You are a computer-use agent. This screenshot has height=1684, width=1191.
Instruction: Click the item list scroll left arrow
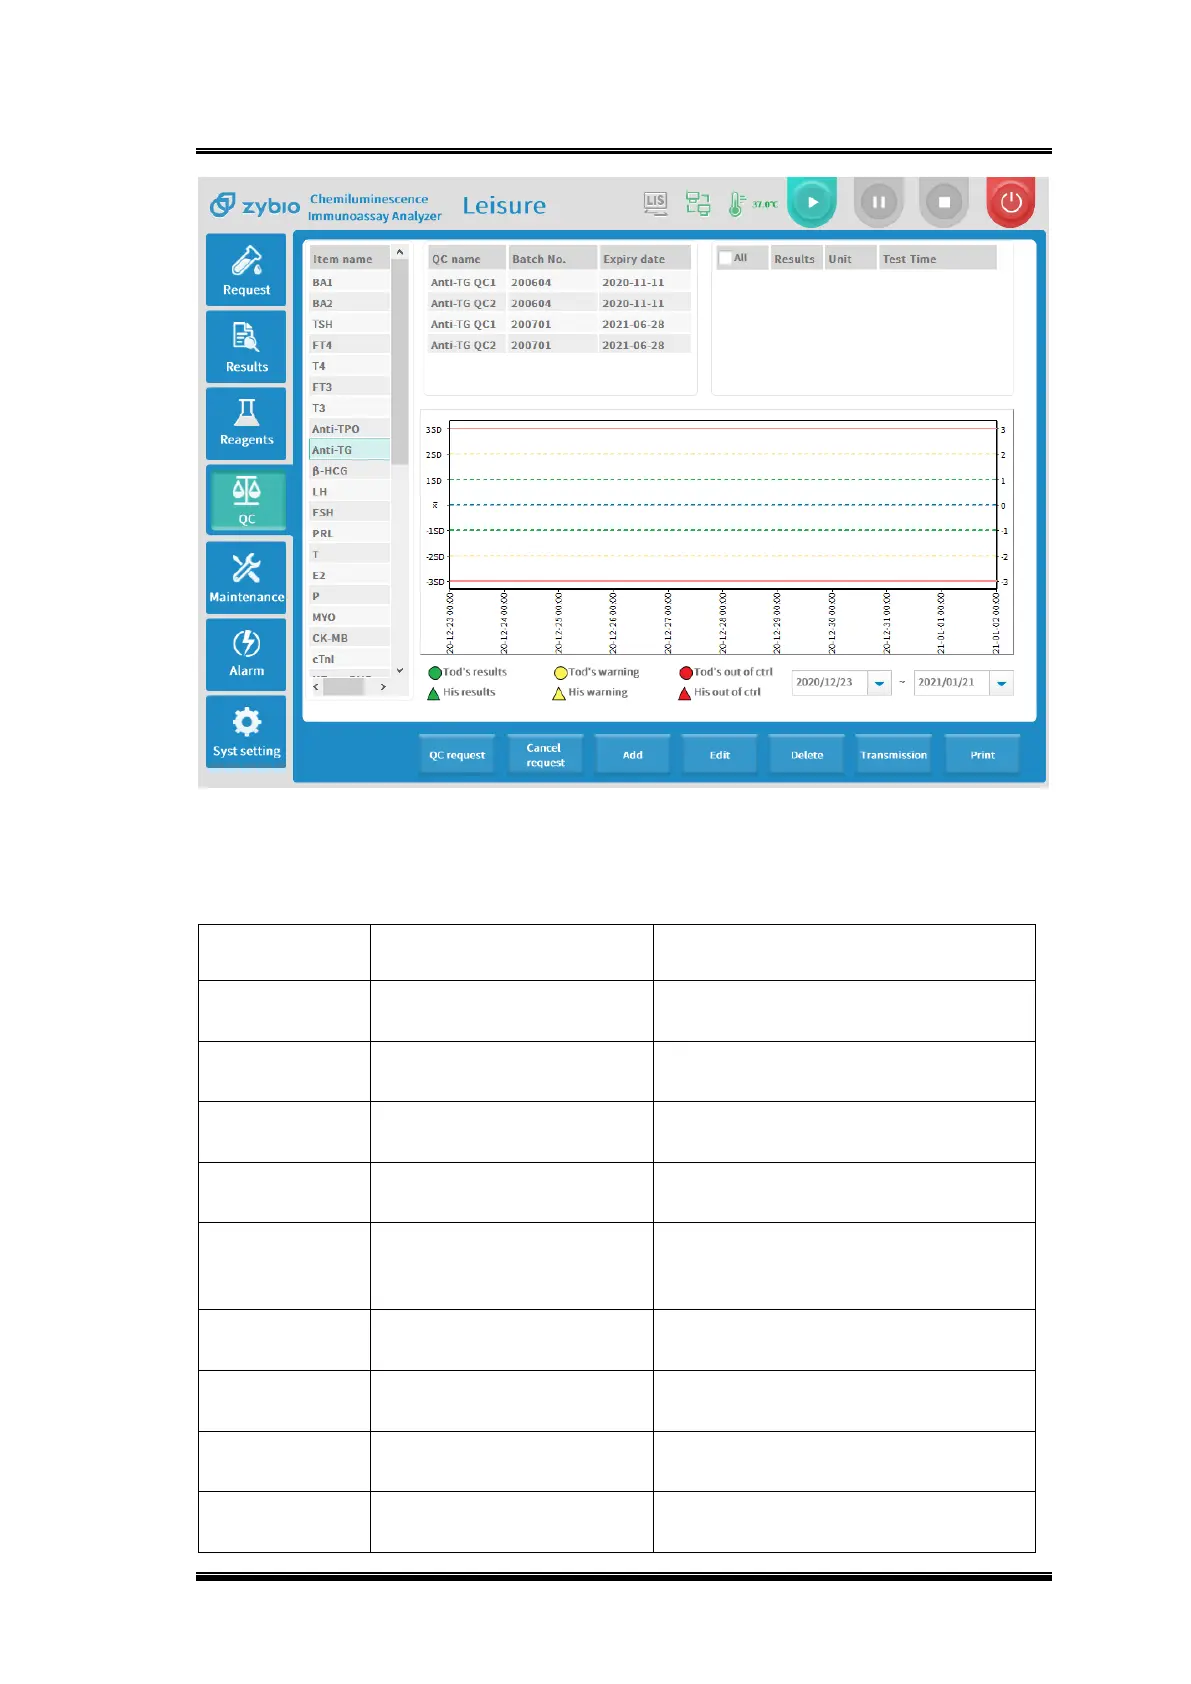(x=317, y=687)
